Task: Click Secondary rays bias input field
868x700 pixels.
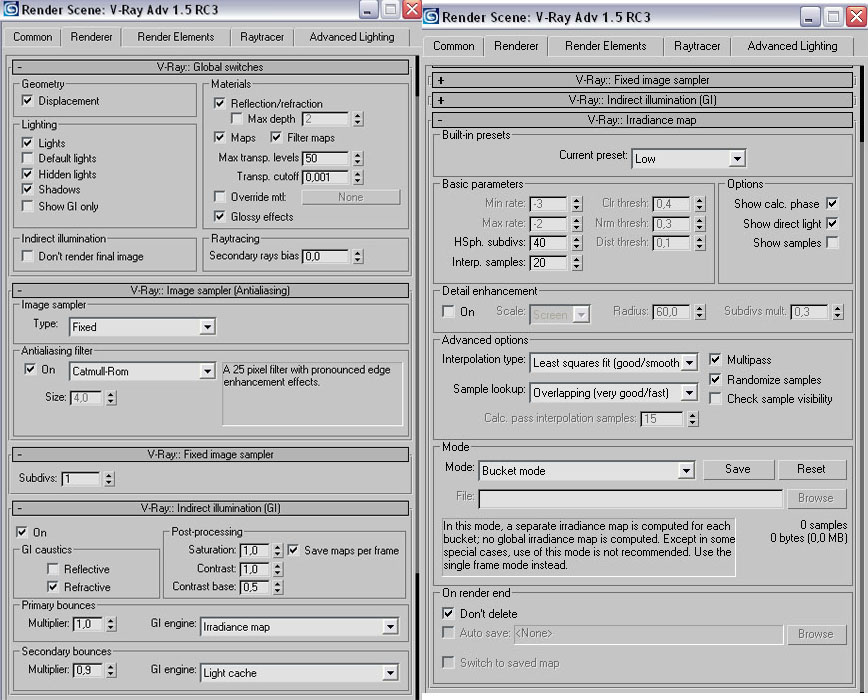Action: pos(326,256)
